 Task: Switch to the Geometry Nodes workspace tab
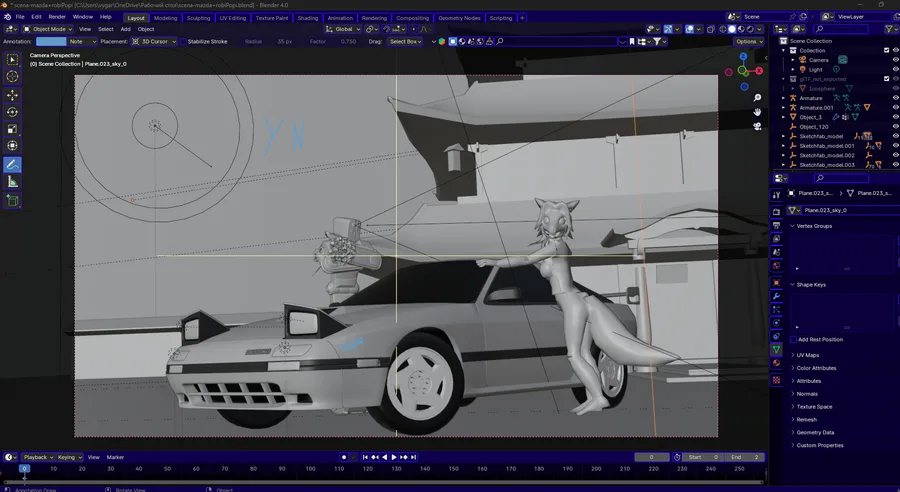point(459,18)
